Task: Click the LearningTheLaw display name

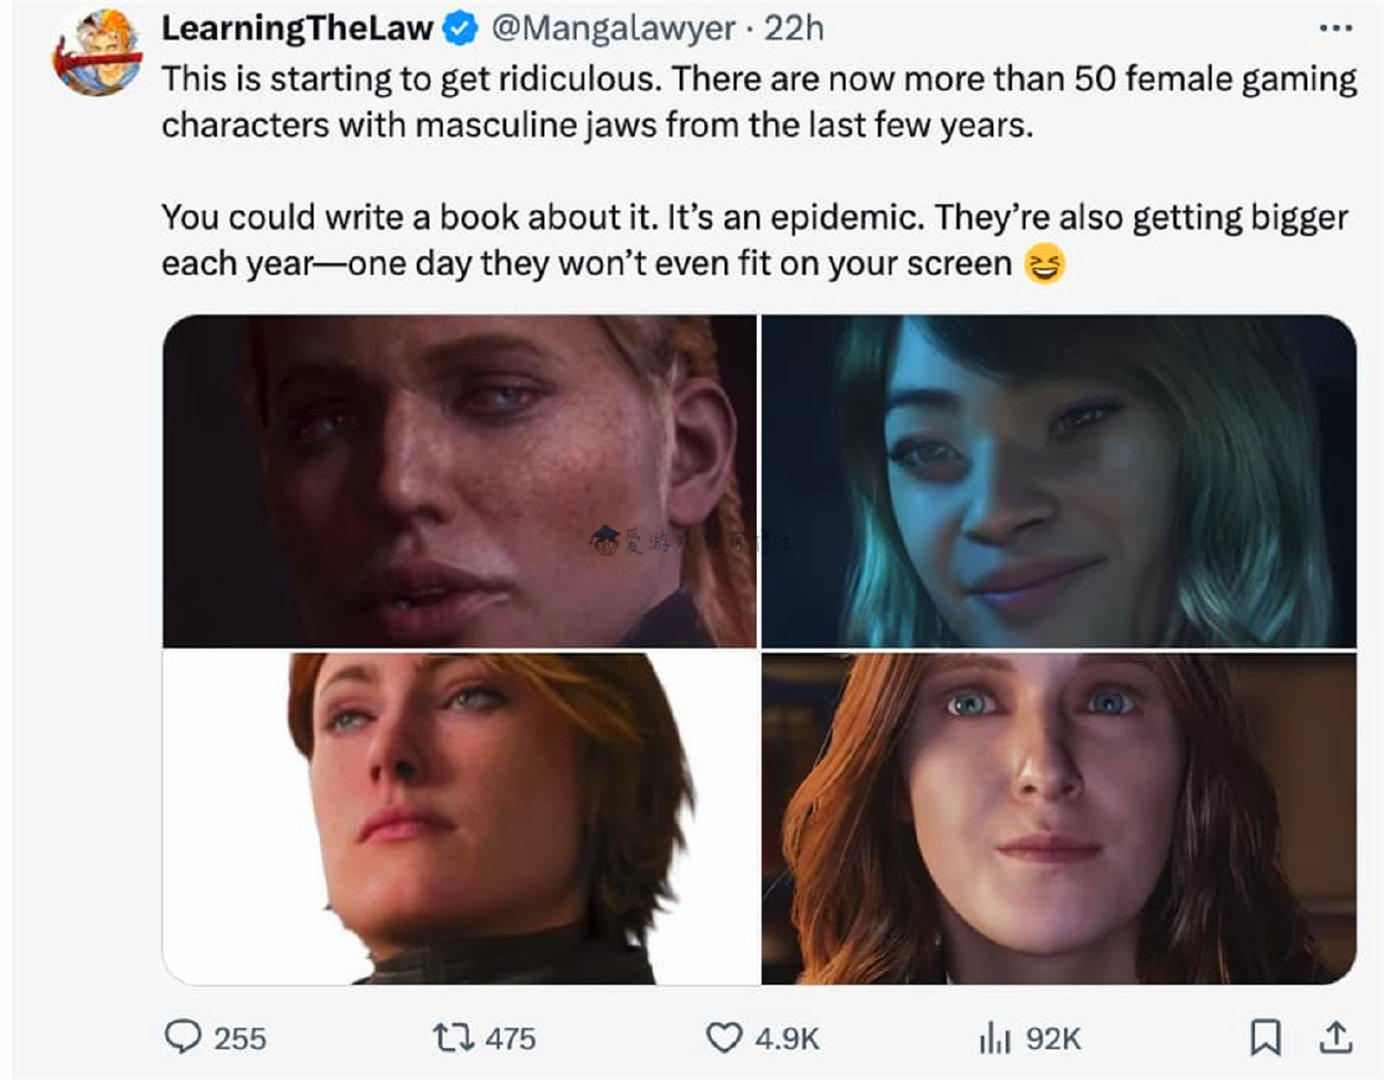Action: [x=297, y=28]
